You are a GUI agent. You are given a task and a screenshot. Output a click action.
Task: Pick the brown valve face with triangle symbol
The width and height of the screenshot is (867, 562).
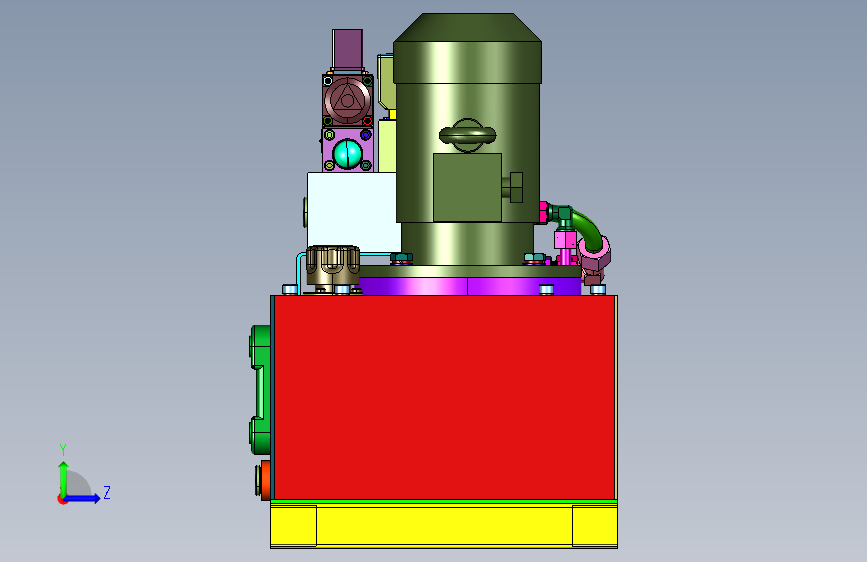(x=347, y=101)
